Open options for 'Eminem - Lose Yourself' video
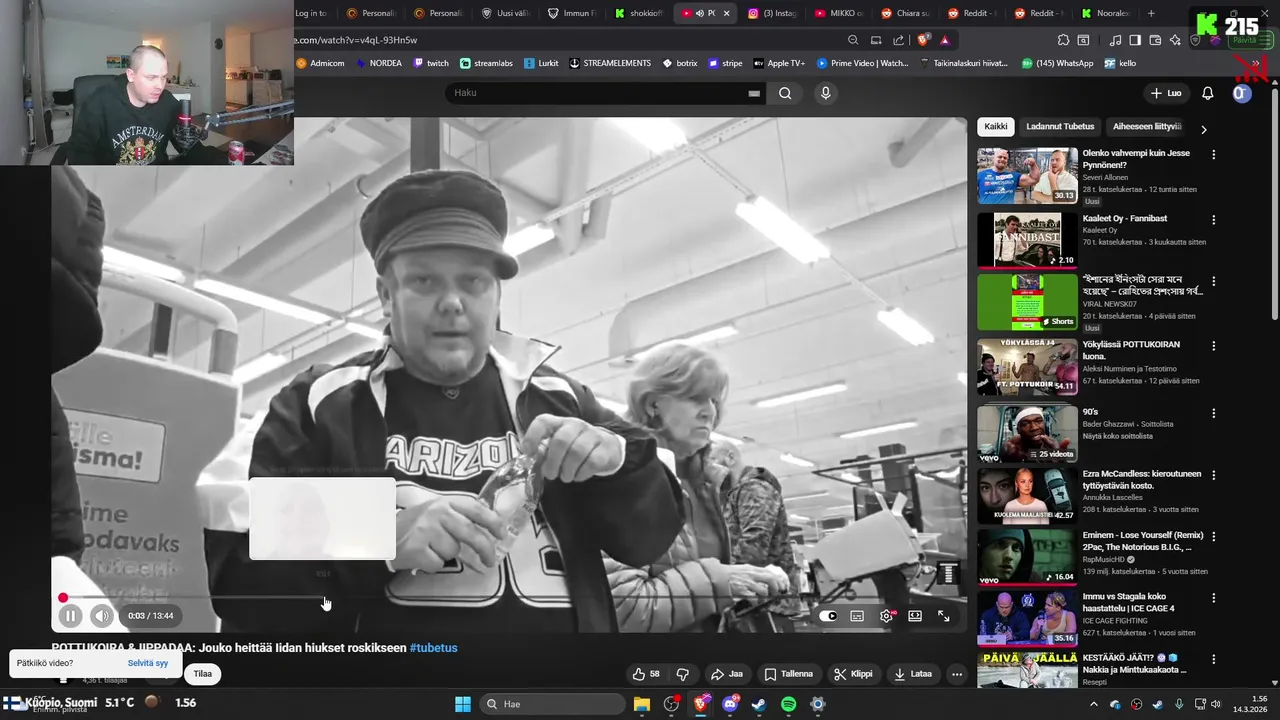1280x720 pixels. point(1214,537)
